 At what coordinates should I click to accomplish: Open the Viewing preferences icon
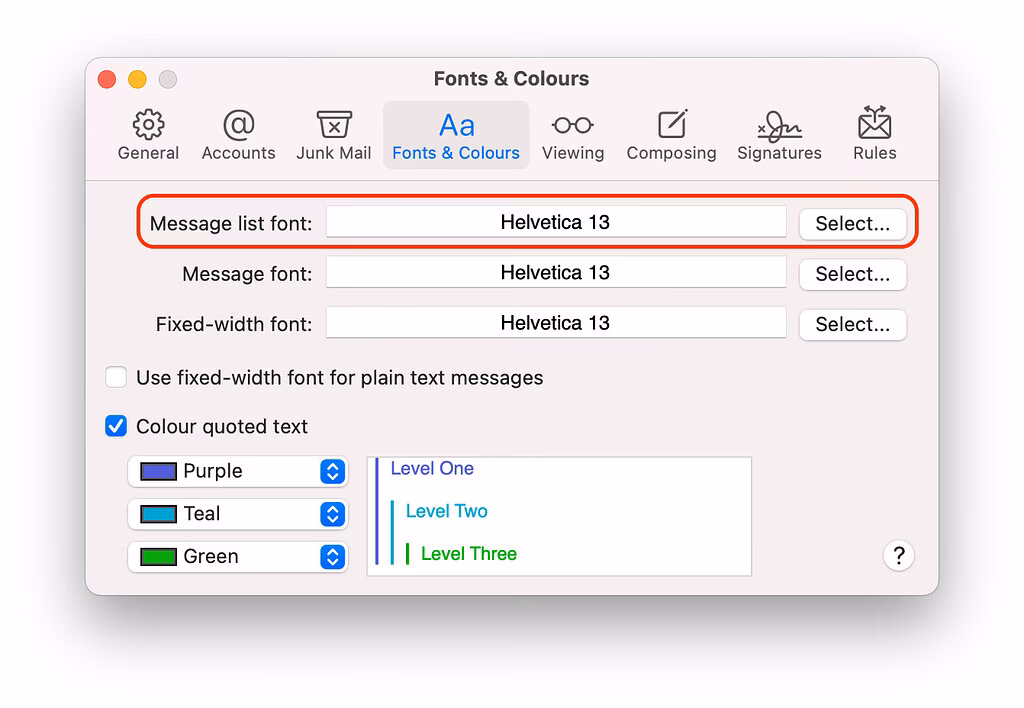point(572,133)
